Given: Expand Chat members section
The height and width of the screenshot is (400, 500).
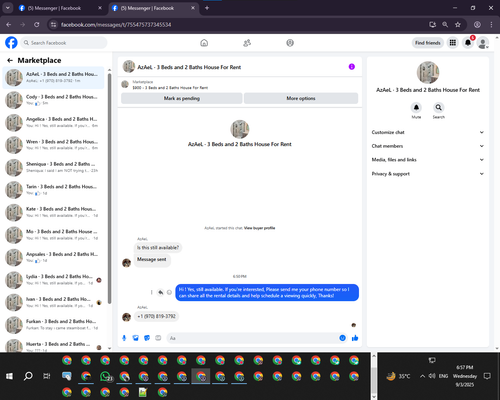Looking at the screenshot, I should pyautogui.click(x=428, y=146).
